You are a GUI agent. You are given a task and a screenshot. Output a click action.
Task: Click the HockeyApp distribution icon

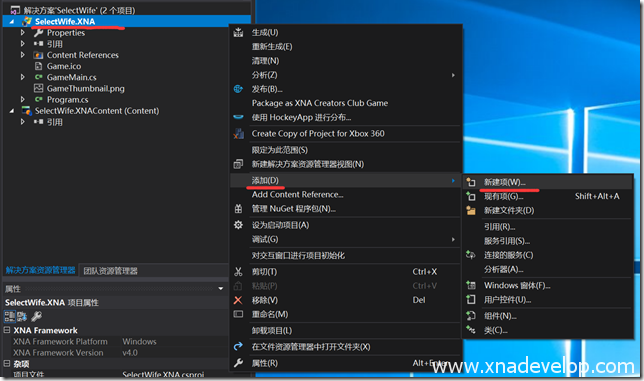click(x=238, y=117)
